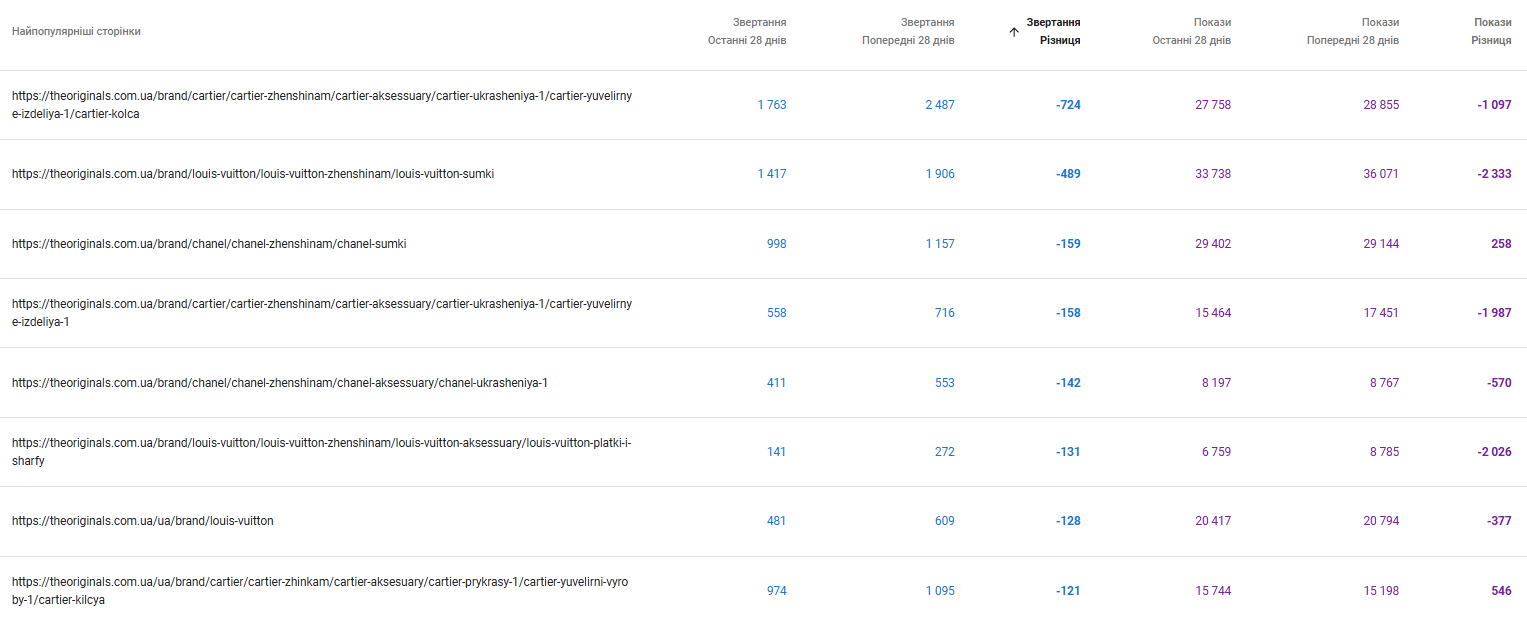Sort by Покази Останні 28 днів column

pos(1191,31)
